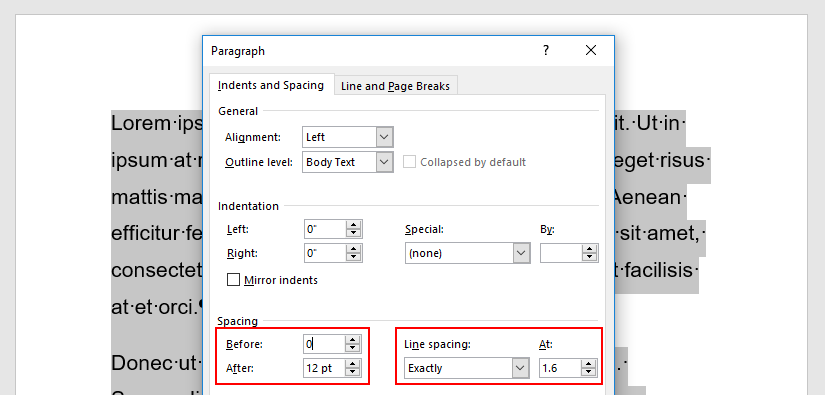Decrease After spacing with down arrow
This screenshot has height=395, width=825.
coord(353,372)
